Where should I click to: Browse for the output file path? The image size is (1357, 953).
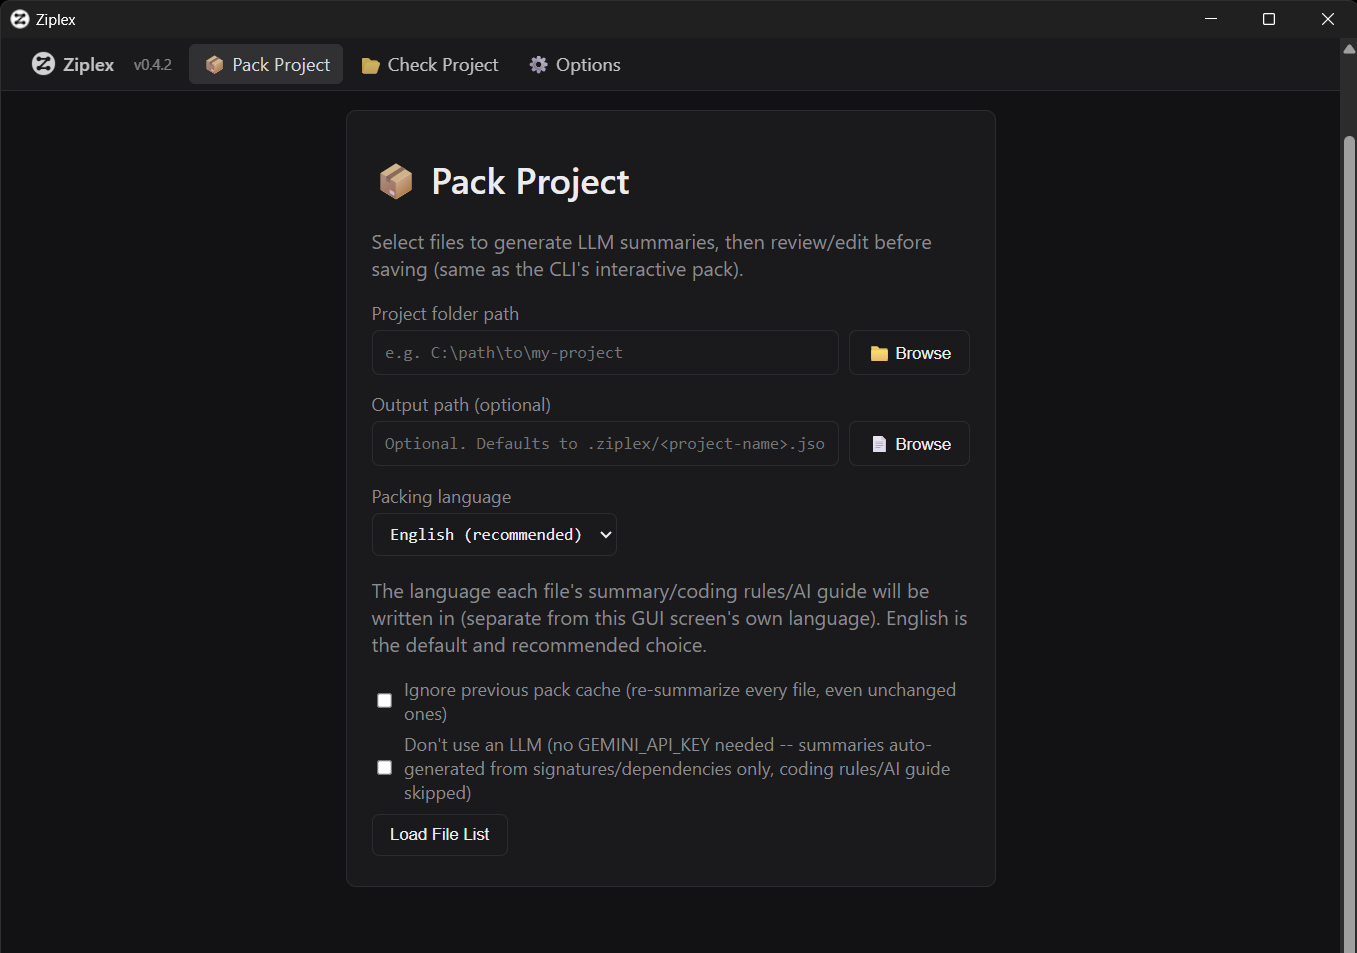(909, 444)
